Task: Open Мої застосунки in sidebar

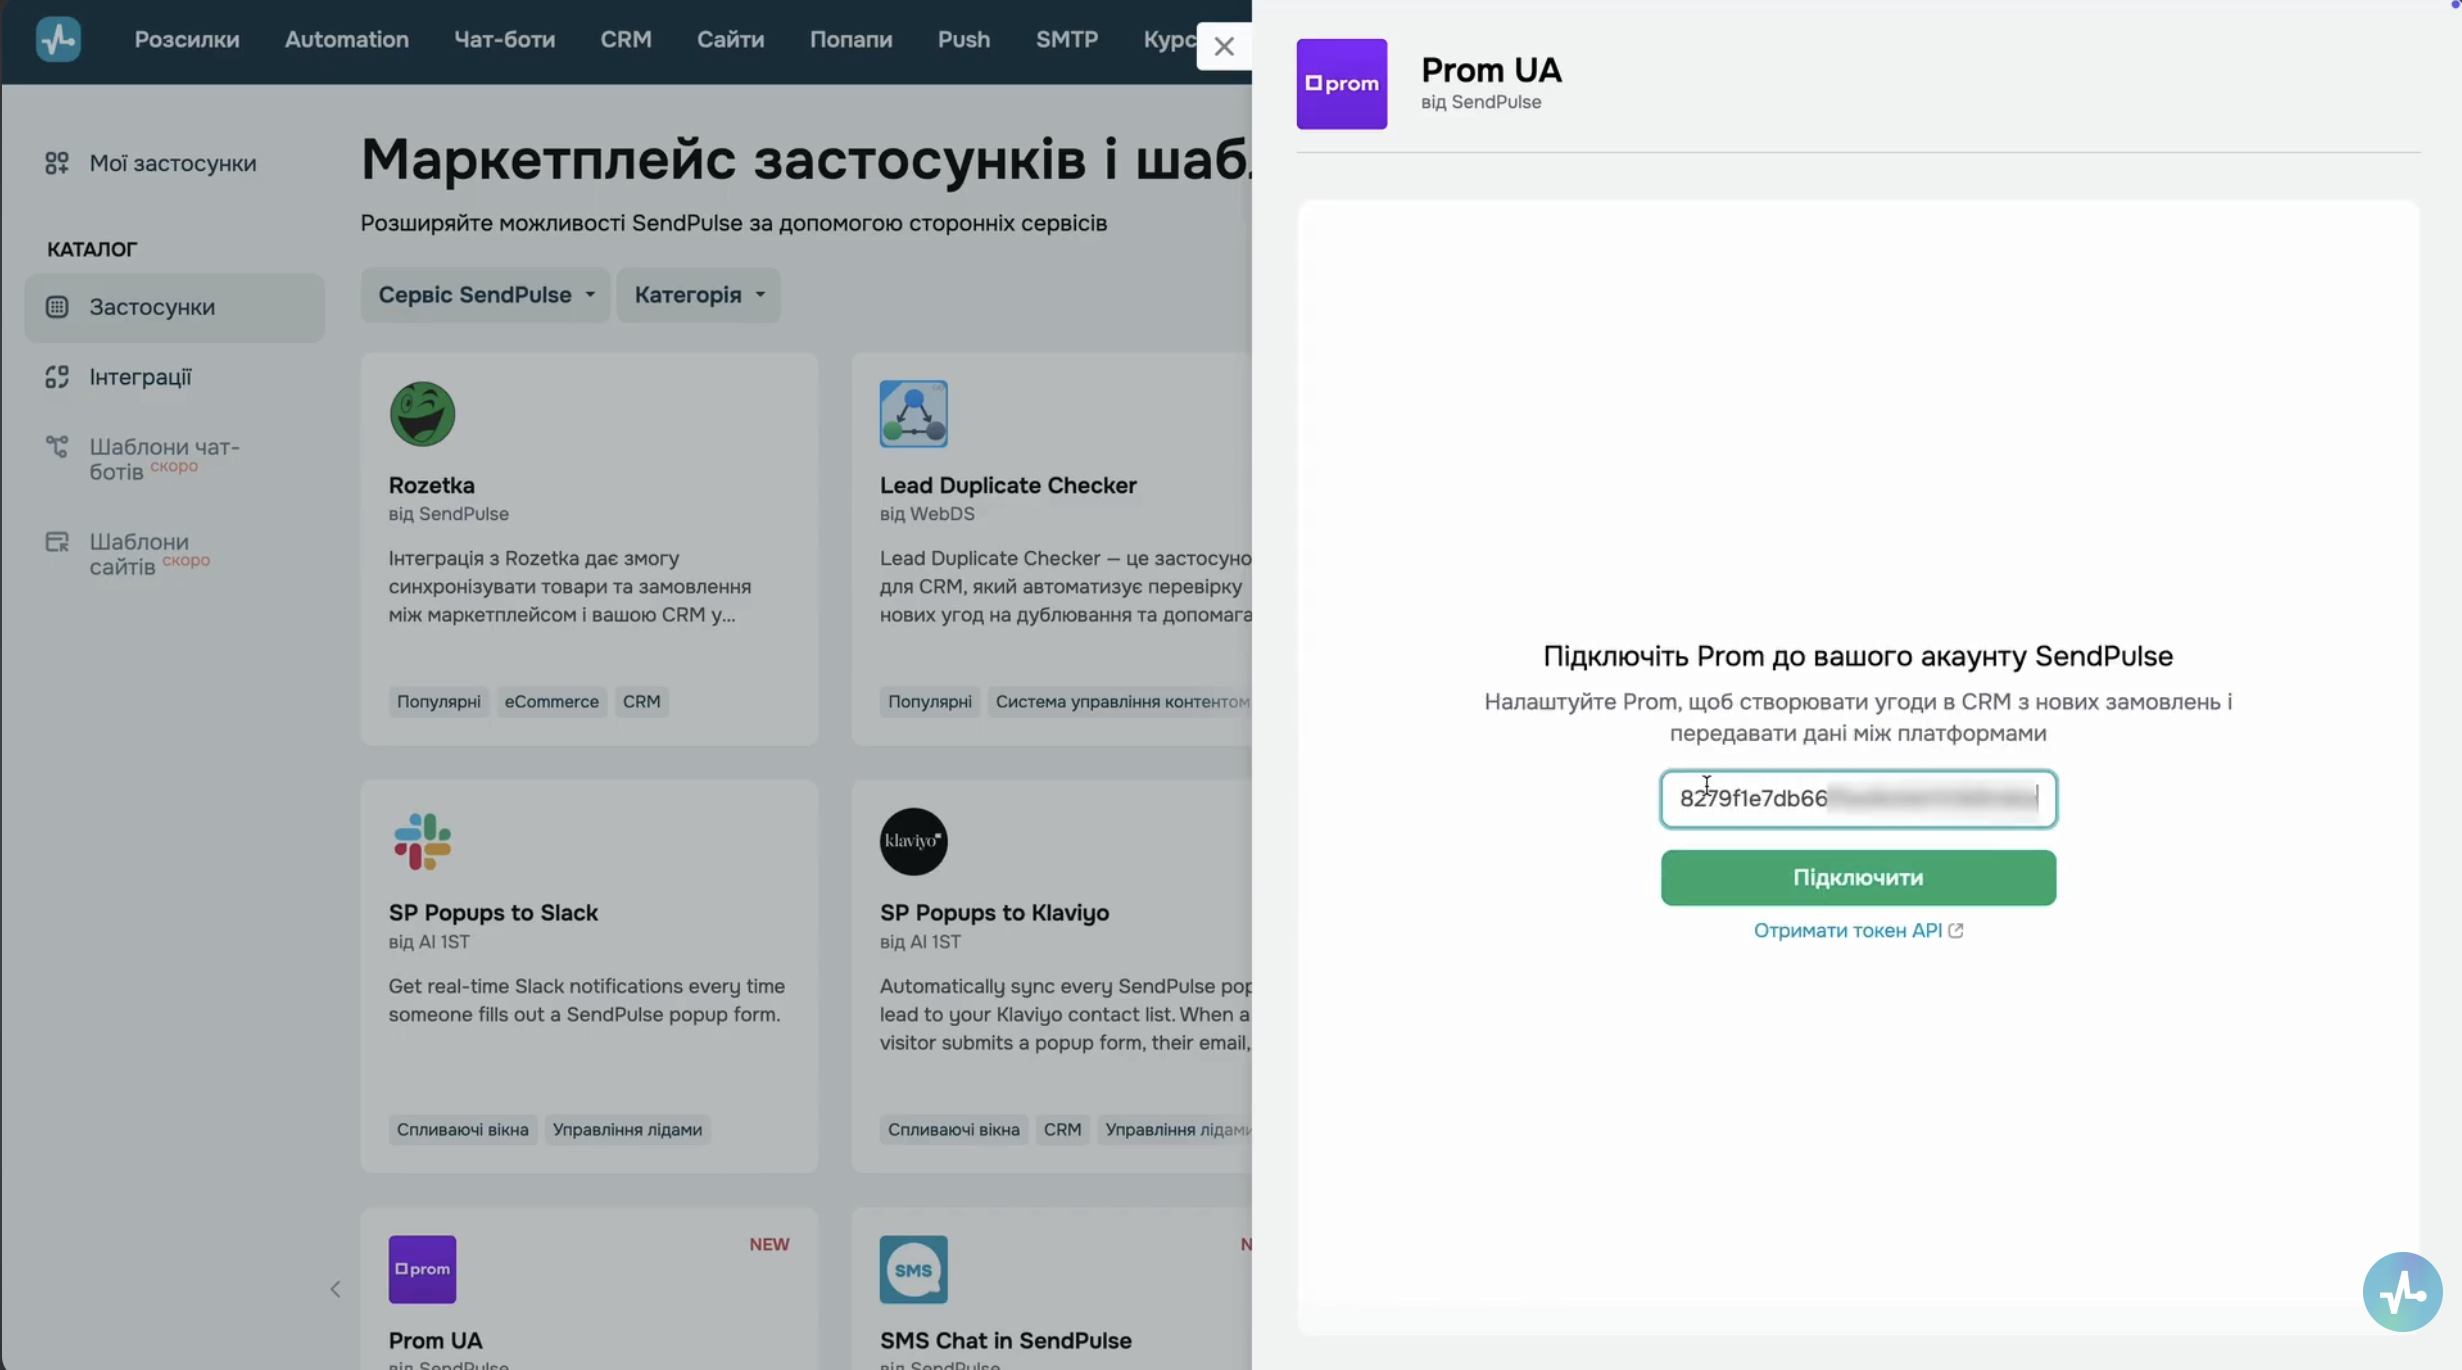Action: click(172, 163)
